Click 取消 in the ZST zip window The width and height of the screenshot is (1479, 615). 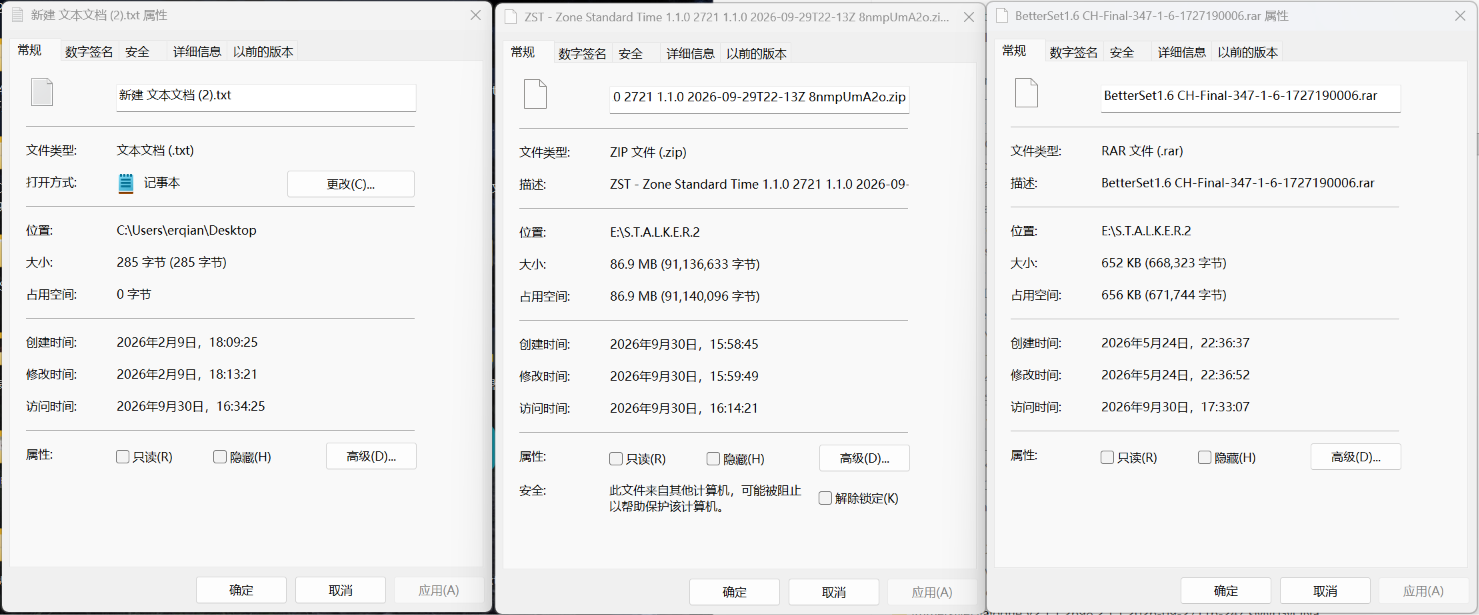(x=833, y=592)
